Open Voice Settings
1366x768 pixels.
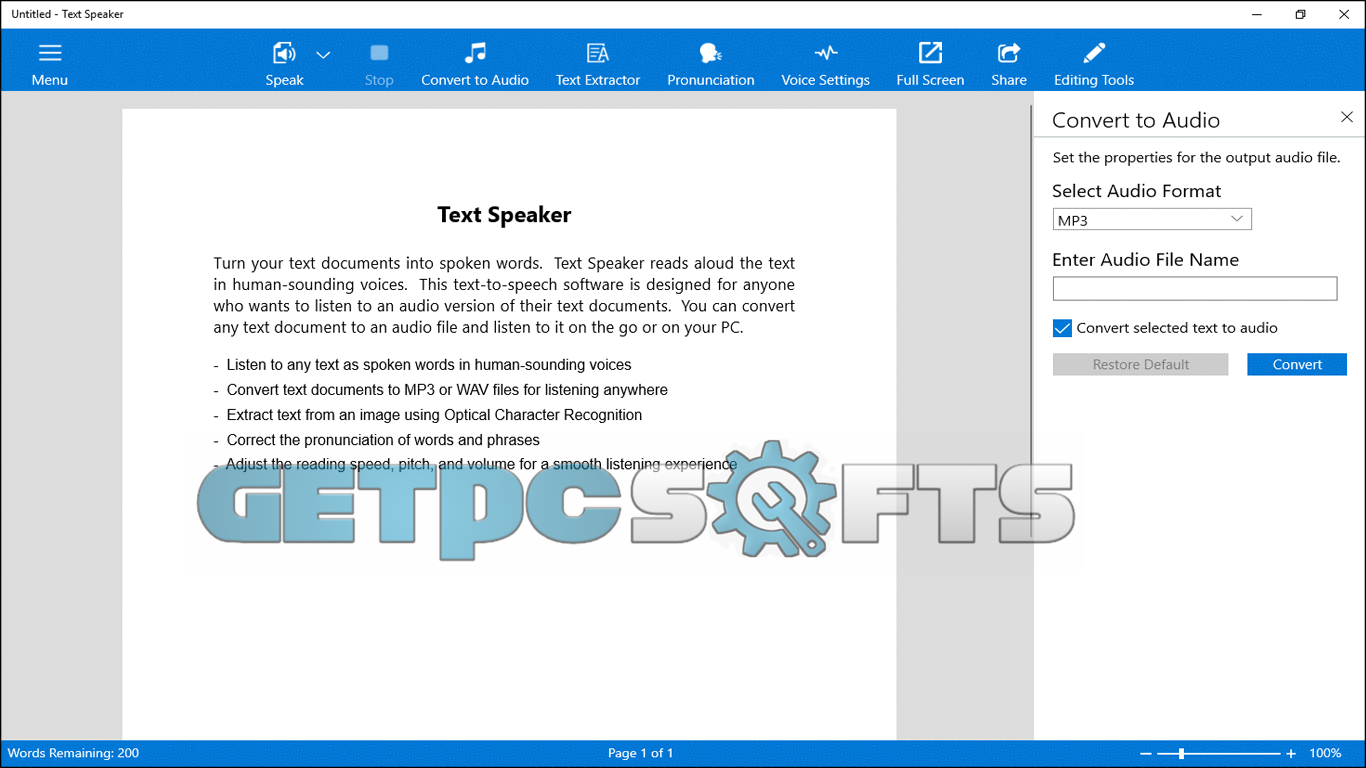(825, 64)
